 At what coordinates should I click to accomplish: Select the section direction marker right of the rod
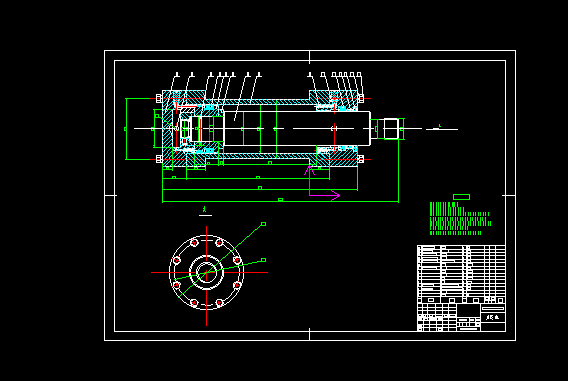point(442,127)
